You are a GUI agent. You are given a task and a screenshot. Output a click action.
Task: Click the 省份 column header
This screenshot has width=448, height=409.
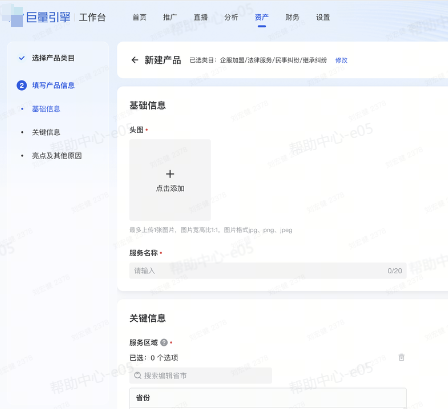[143, 398]
